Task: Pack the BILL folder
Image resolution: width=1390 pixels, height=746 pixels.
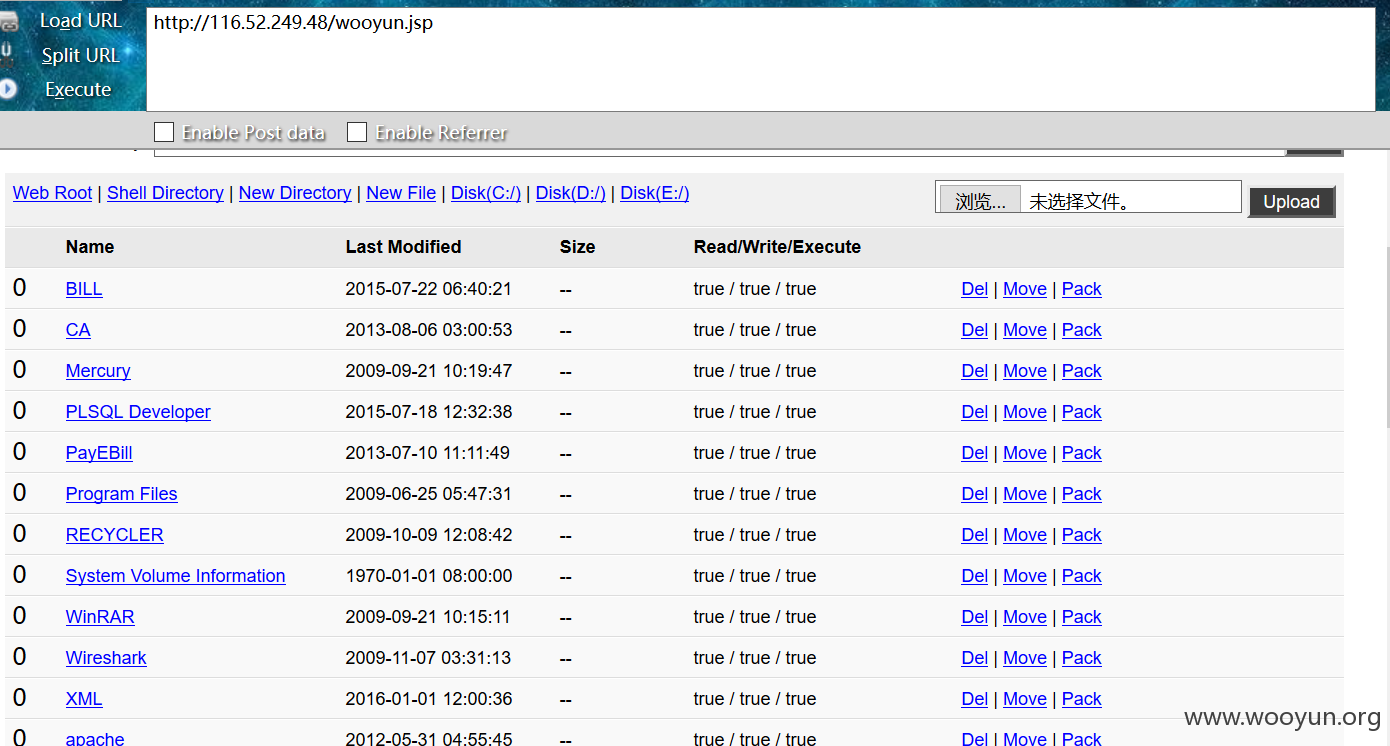Action: pyautogui.click(x=1082, y=289)
